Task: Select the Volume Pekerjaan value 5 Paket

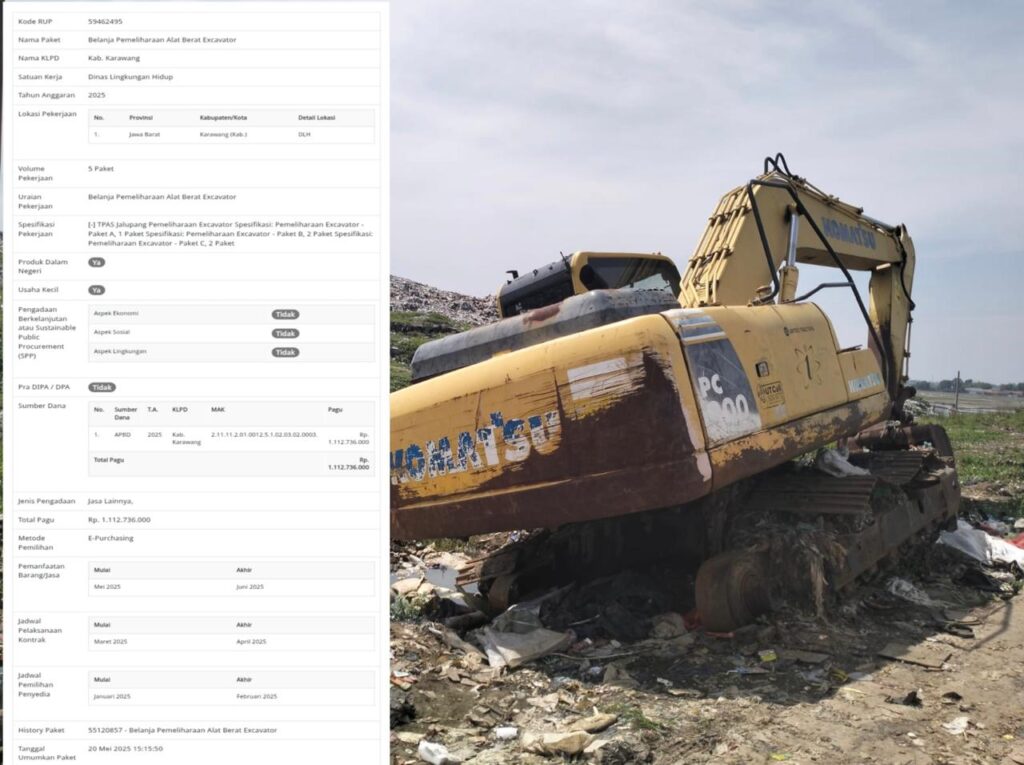Action: pyautogui.click(x=101, y=169)
